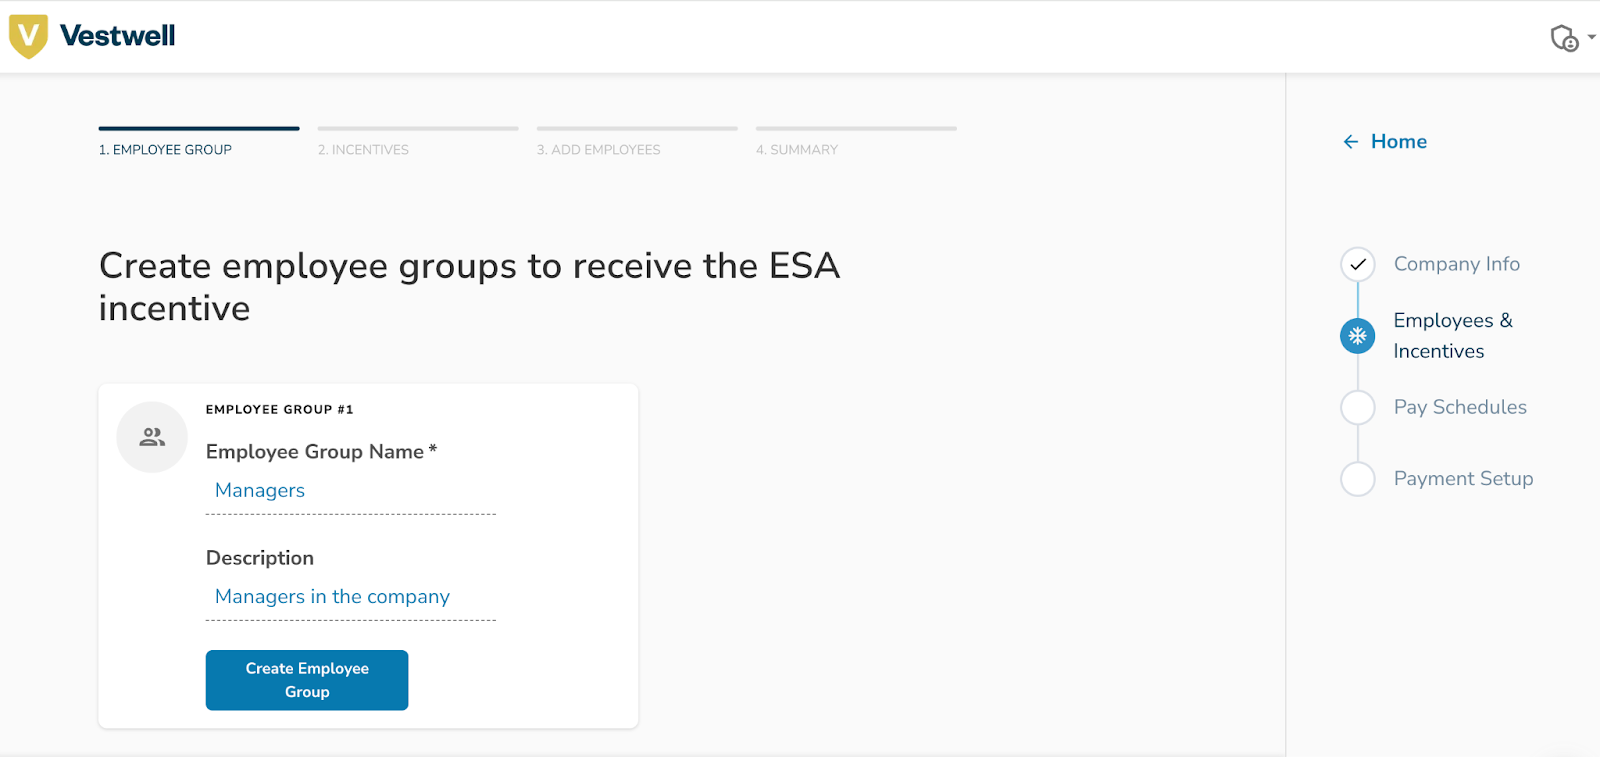This screenshot has height=757, width=1600.
Task: Select the Payment Setup sidebar item
Action: [x=1462, y=479]
